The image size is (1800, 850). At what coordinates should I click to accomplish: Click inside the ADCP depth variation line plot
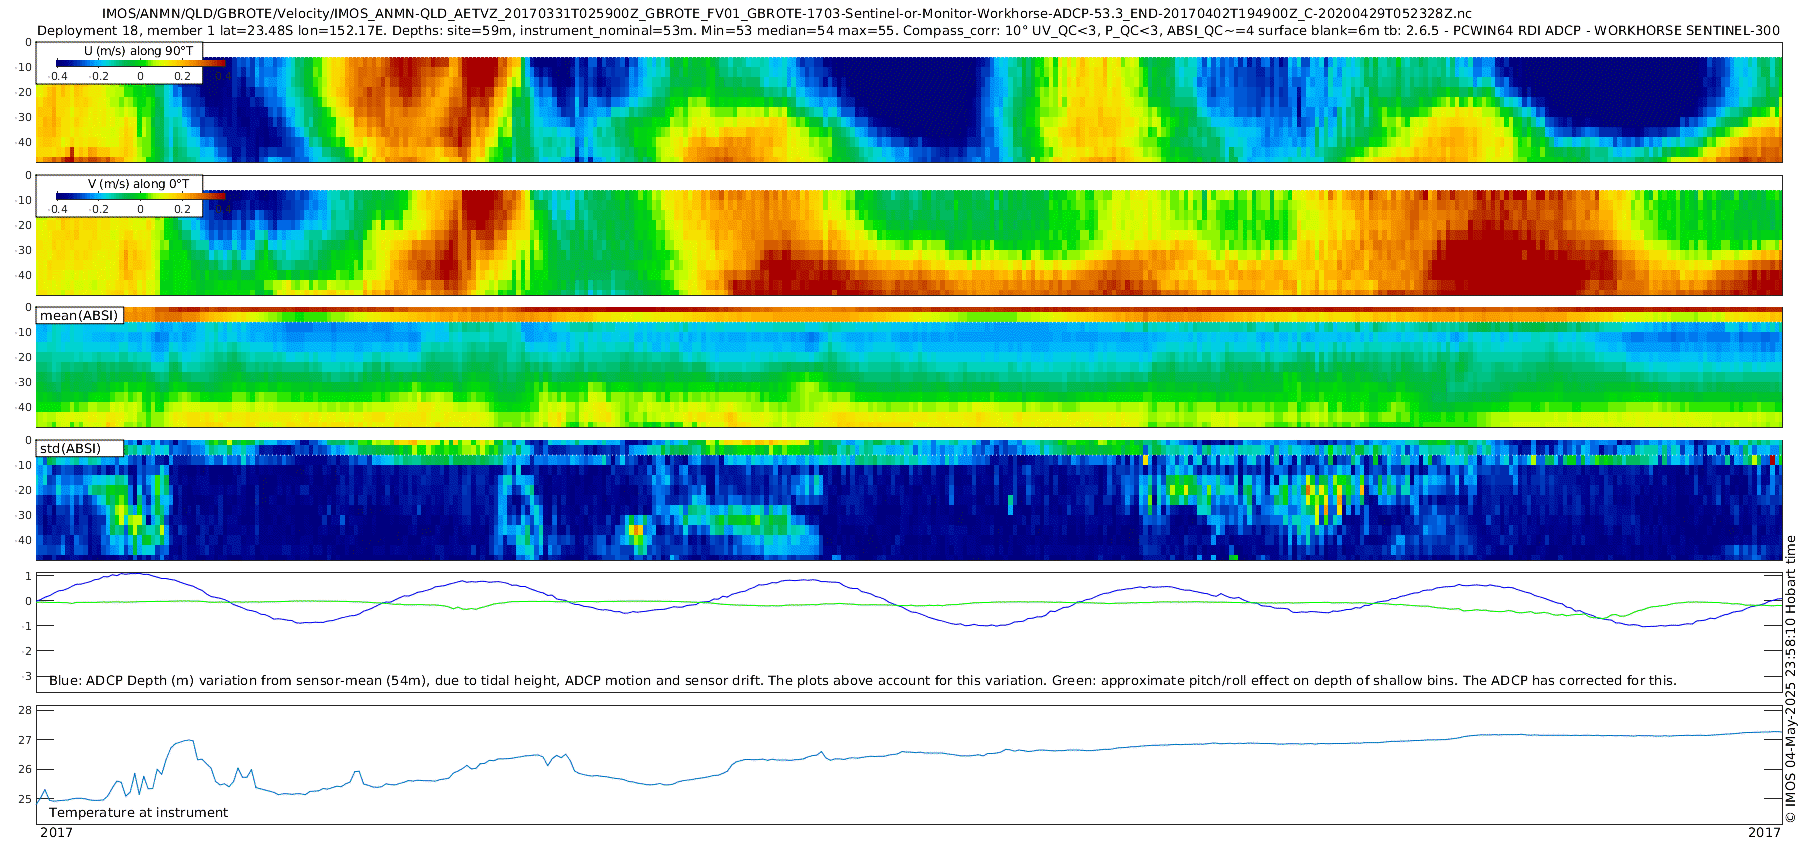click(909, 632)
